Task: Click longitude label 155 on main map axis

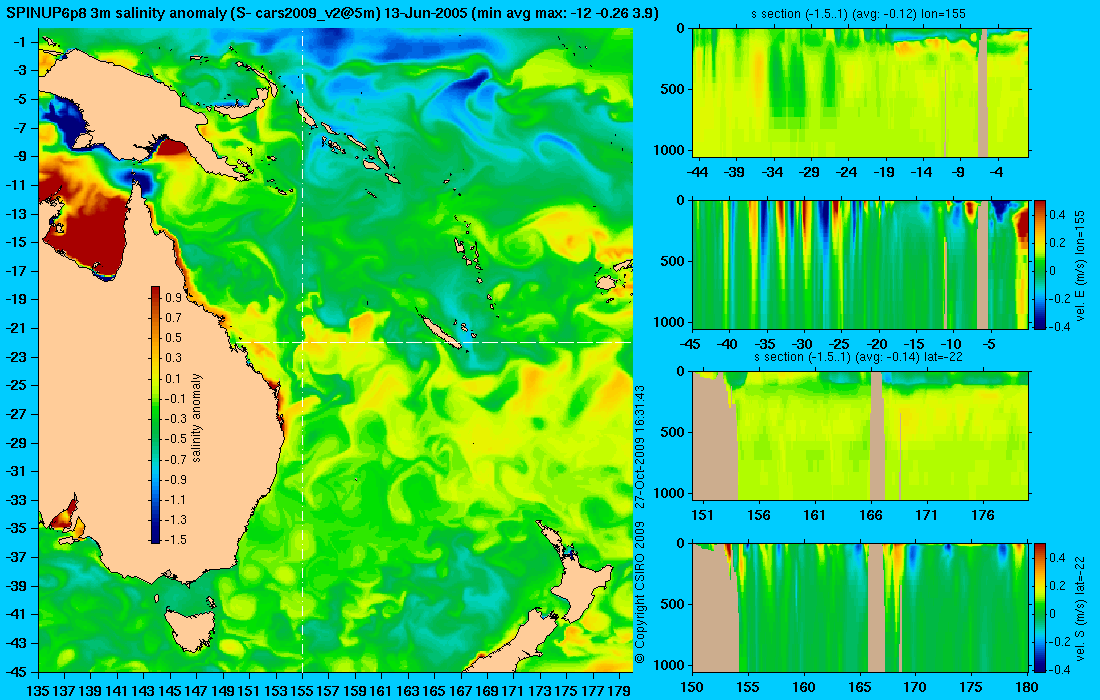Action: (x=302, y=691)
